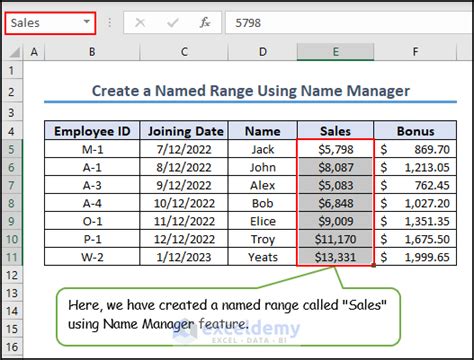Click cell 'W-2'
The width and height of the screenshot is (474, 360).
(x=92, y=257)
